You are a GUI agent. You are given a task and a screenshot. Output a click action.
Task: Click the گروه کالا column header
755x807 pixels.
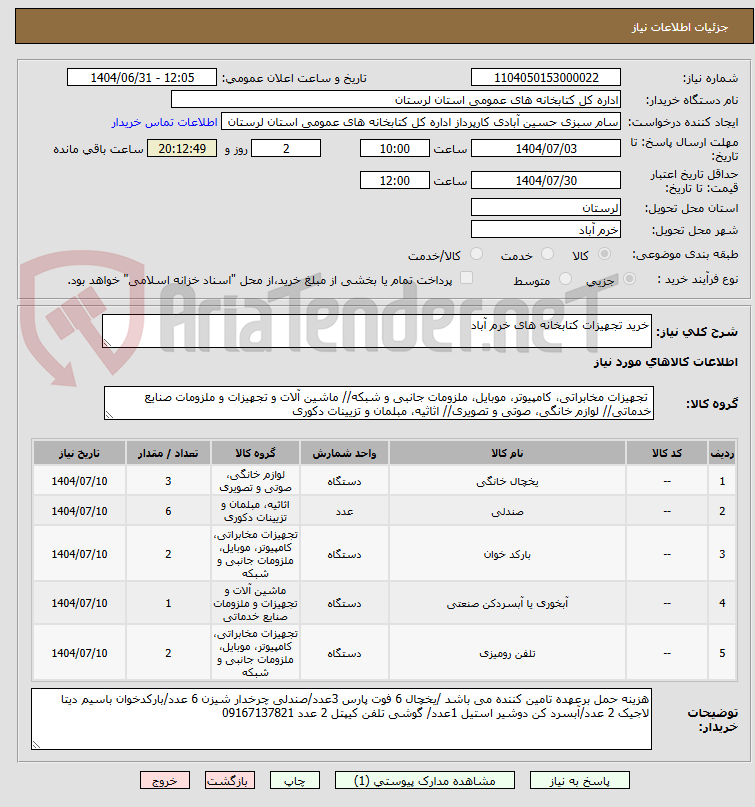(x=255, y=453)
